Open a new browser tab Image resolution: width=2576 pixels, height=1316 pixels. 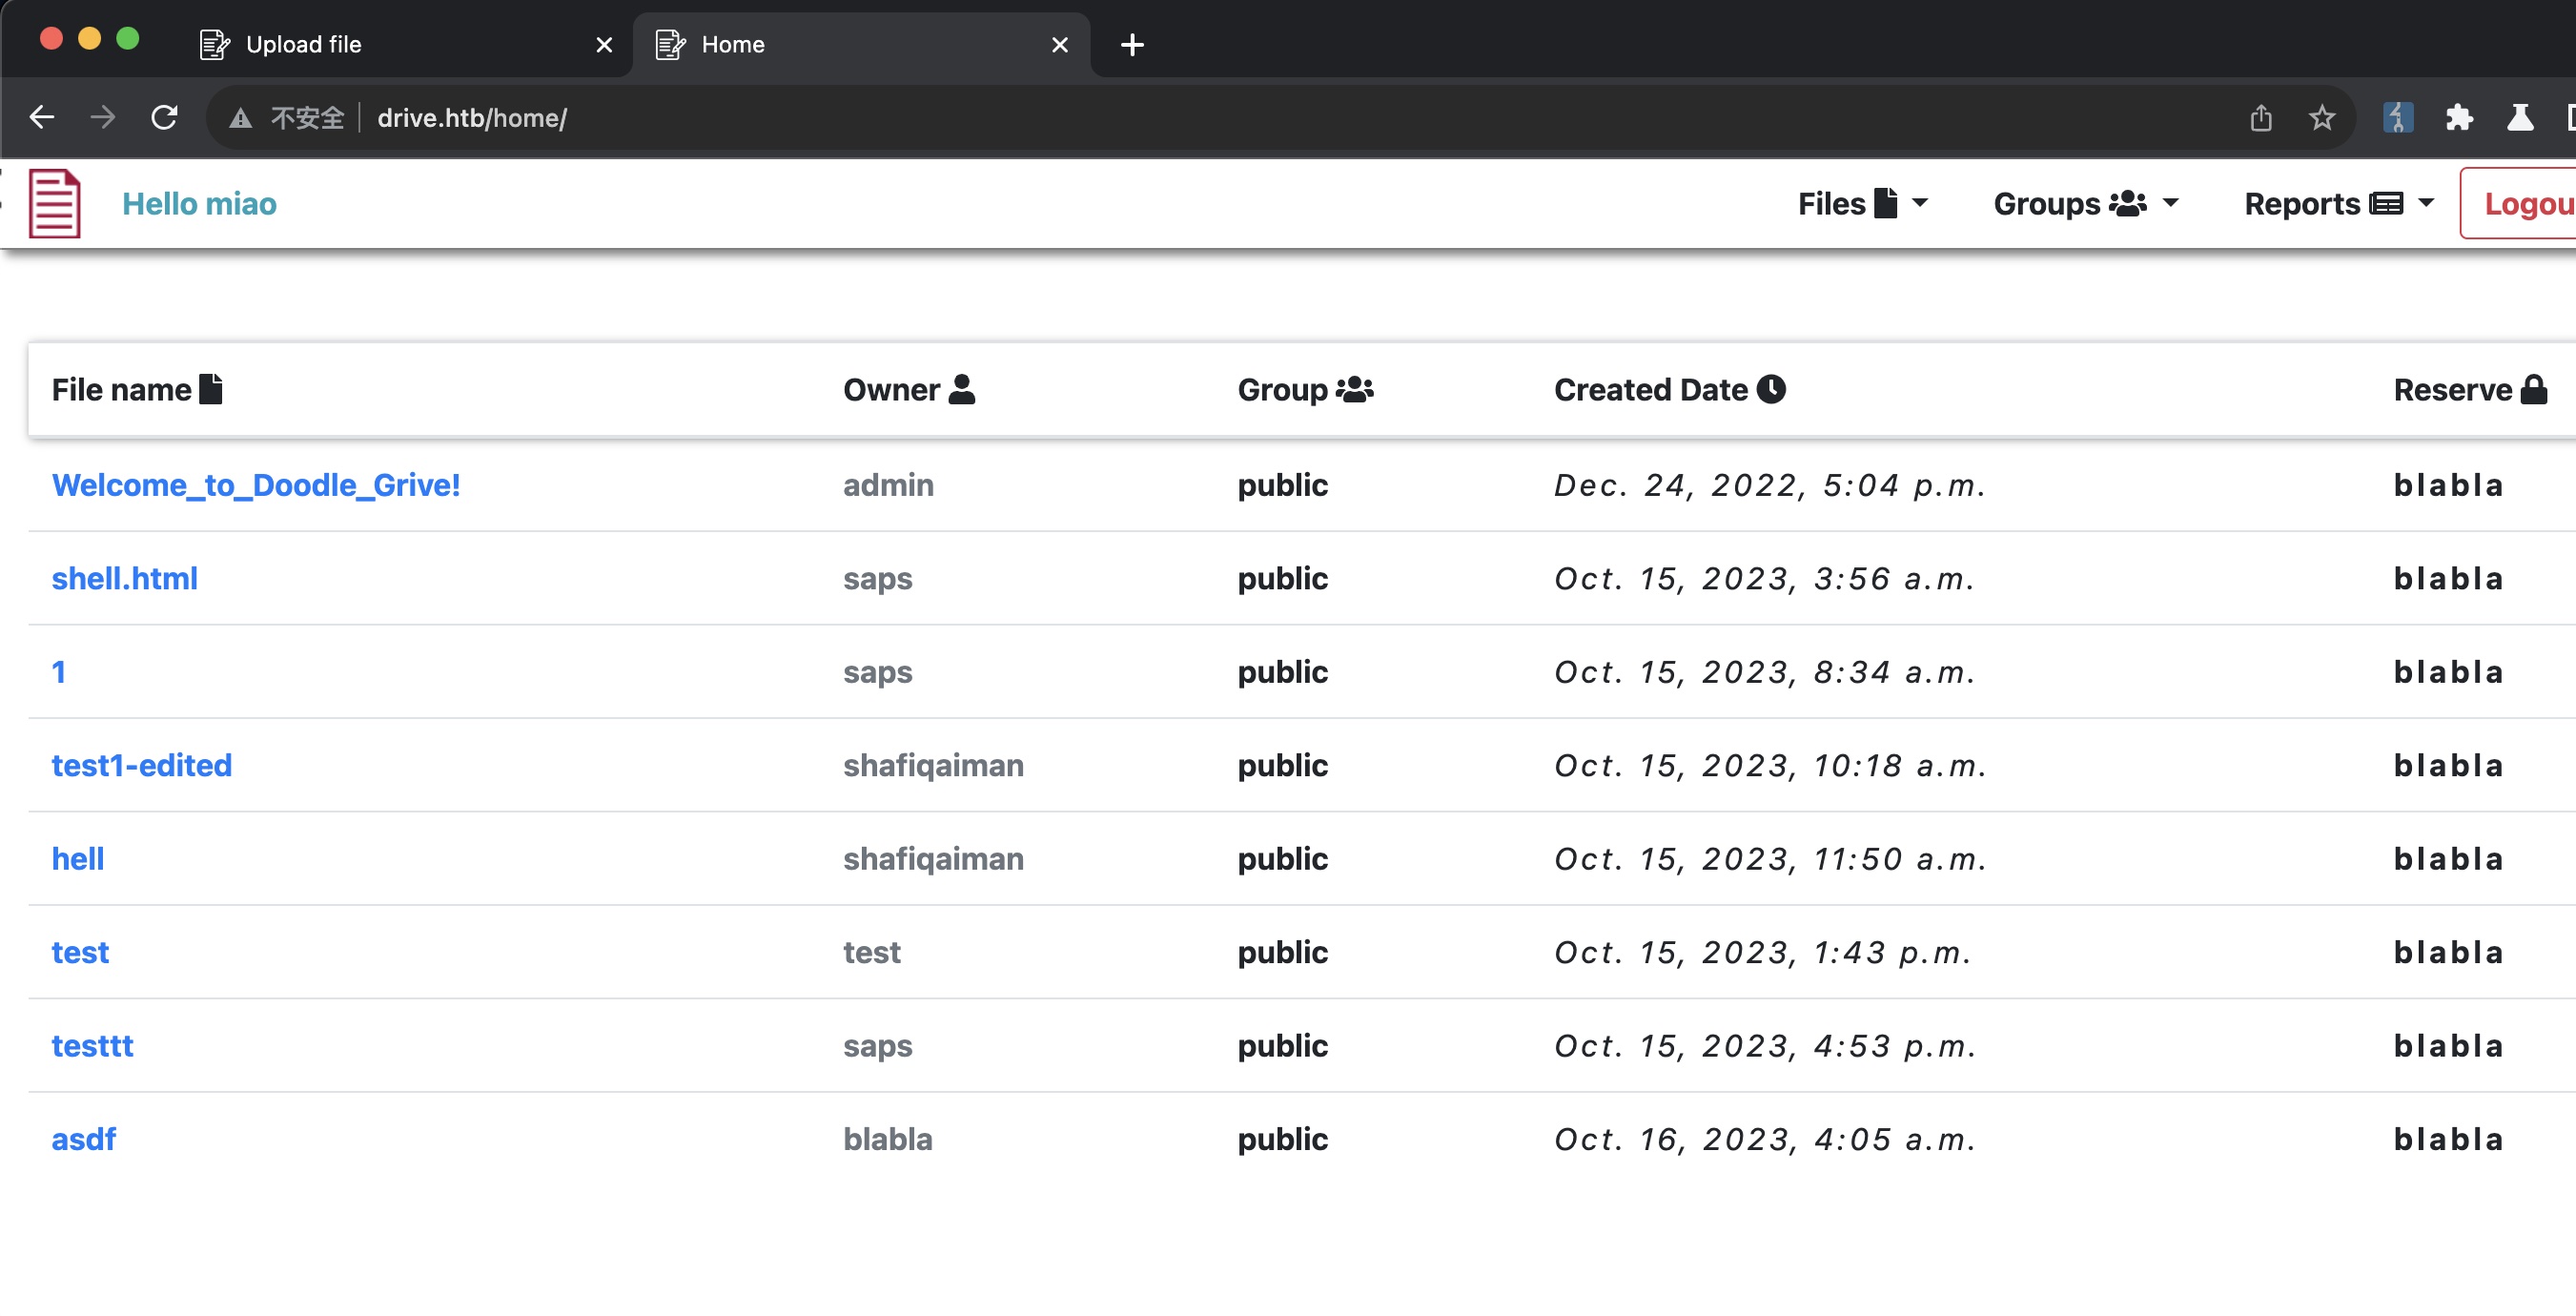pyautogui.click(x=1131, y=45)
